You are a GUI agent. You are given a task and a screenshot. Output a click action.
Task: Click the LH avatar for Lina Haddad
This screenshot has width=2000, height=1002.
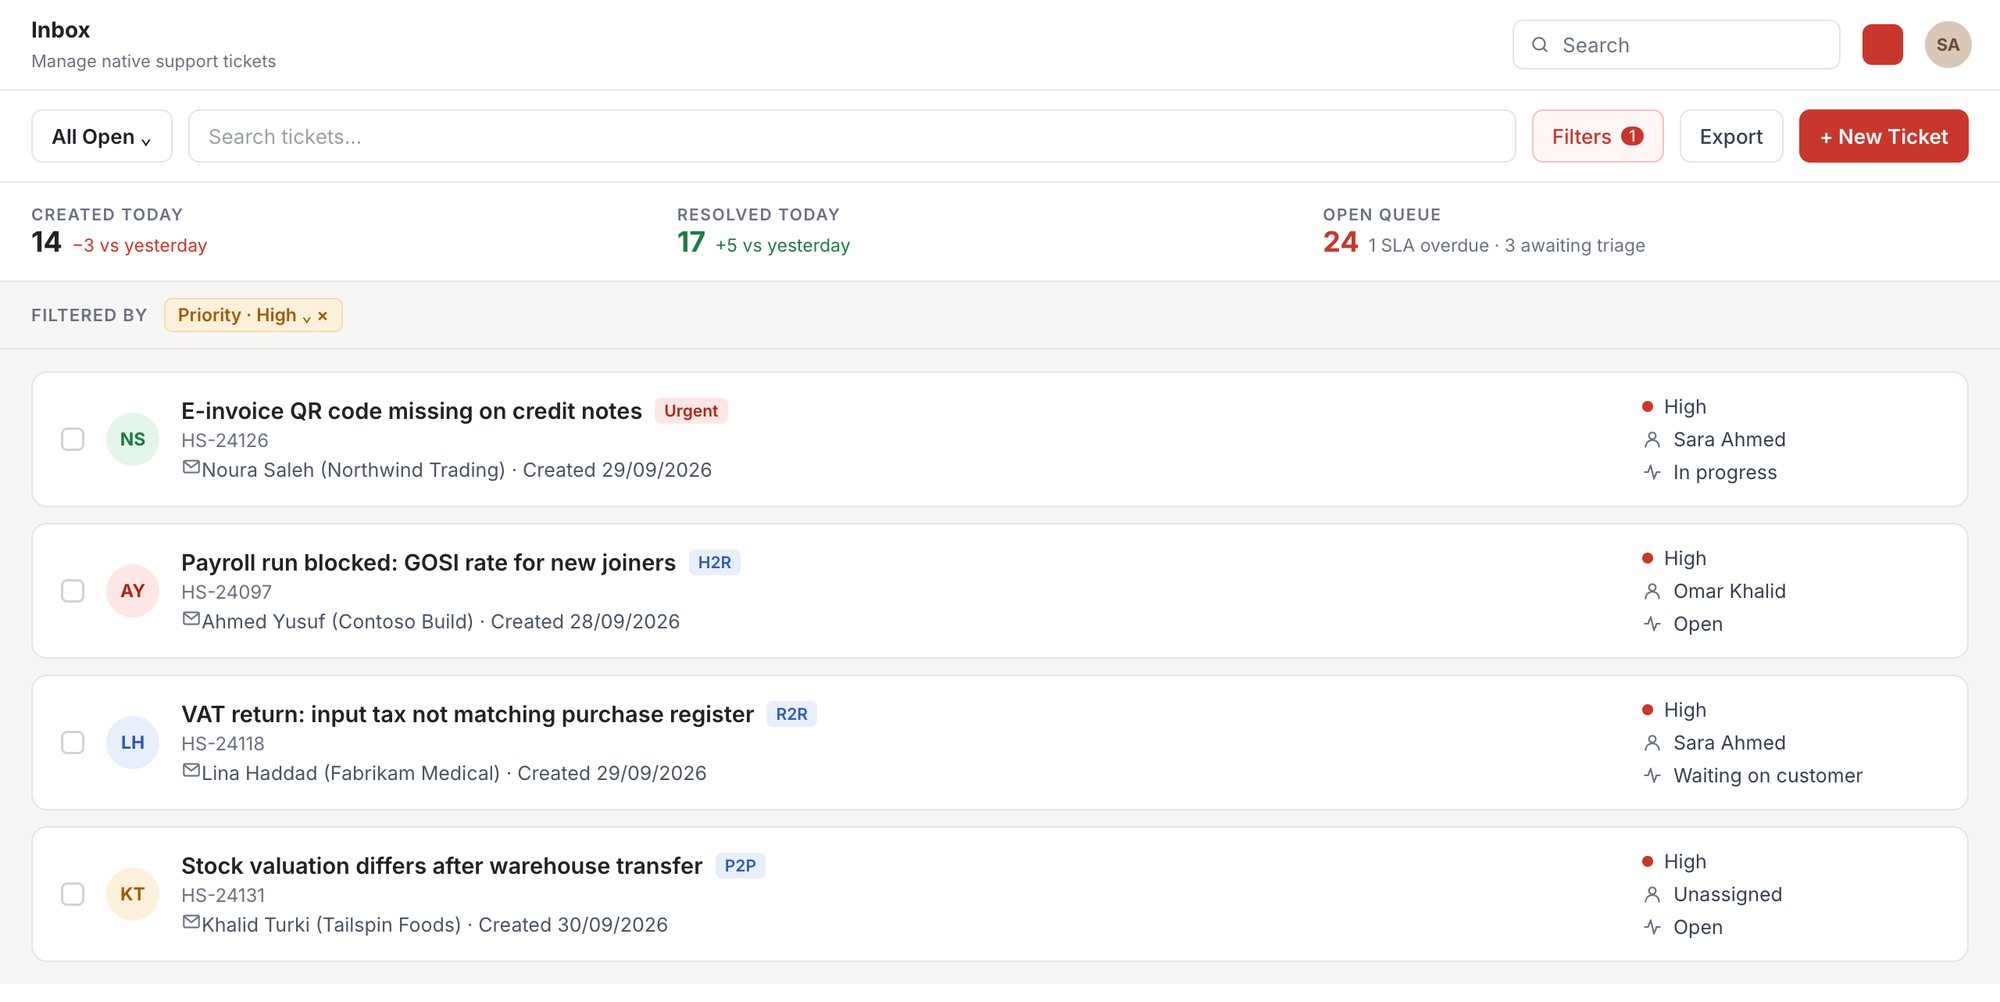pos(133,742)
